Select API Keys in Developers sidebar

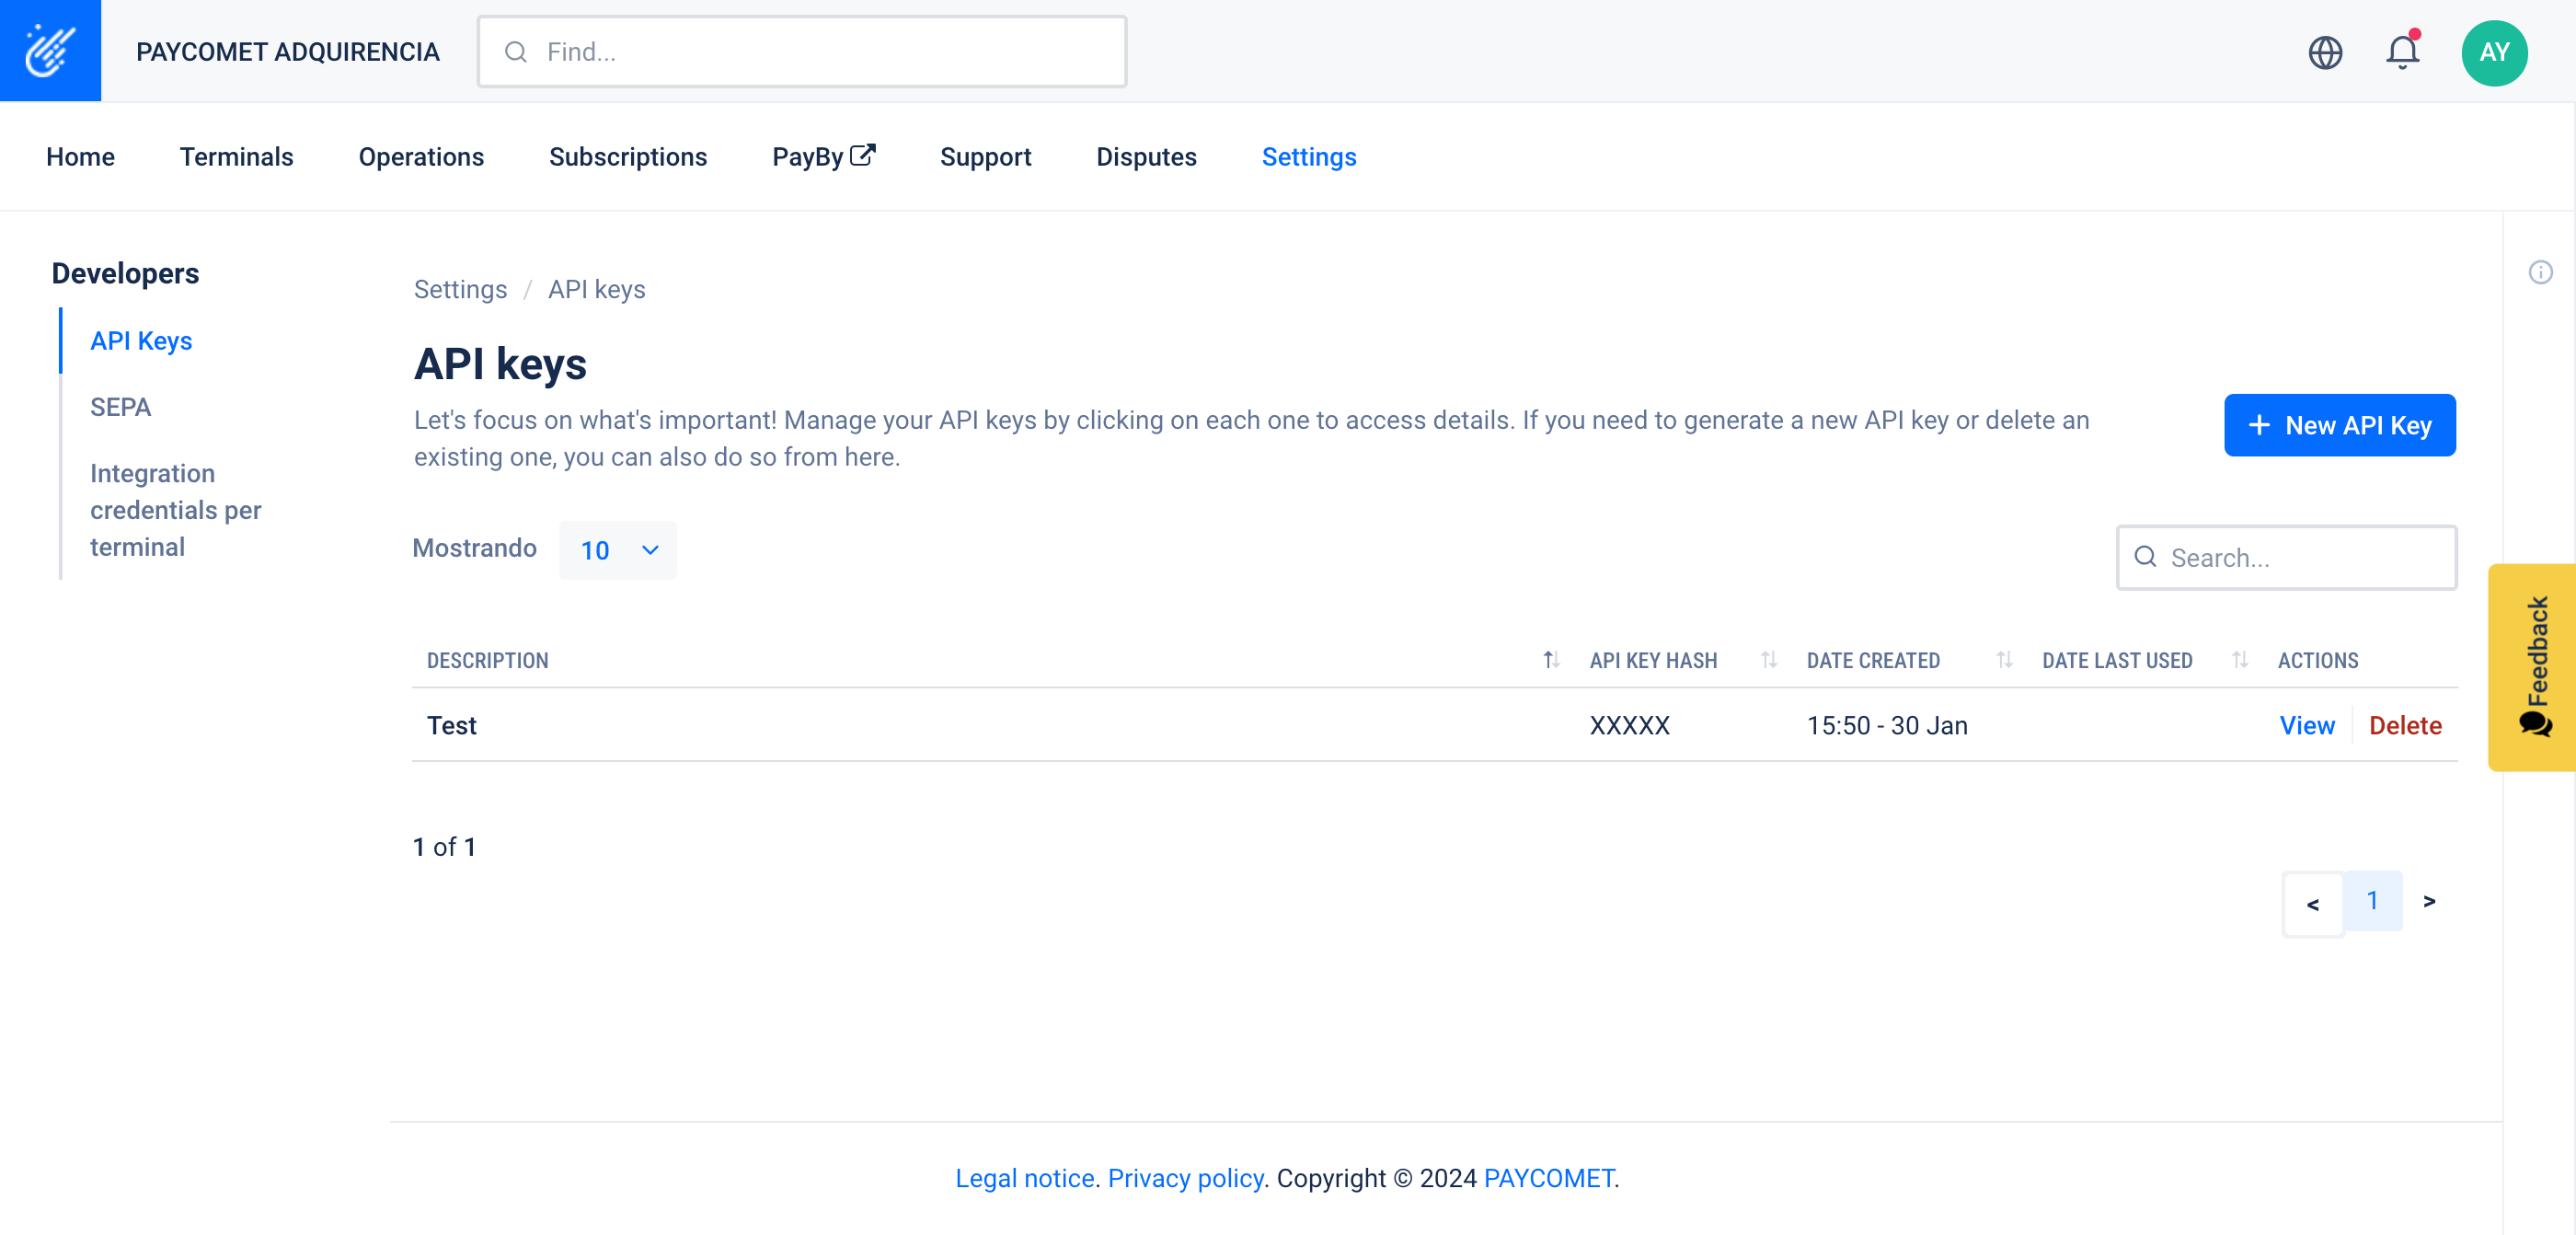141,341
